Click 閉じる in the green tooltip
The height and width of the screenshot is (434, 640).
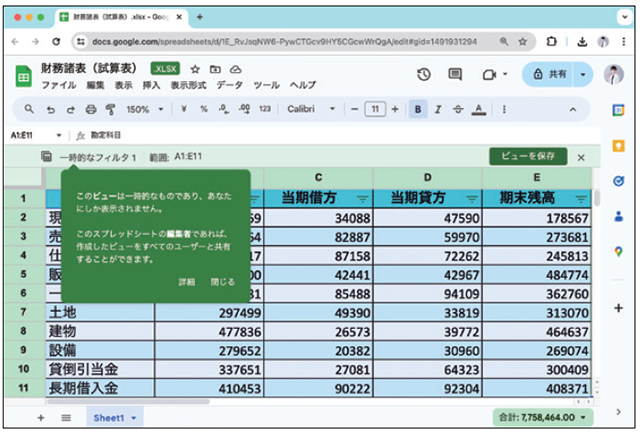[x=223, y=282]
